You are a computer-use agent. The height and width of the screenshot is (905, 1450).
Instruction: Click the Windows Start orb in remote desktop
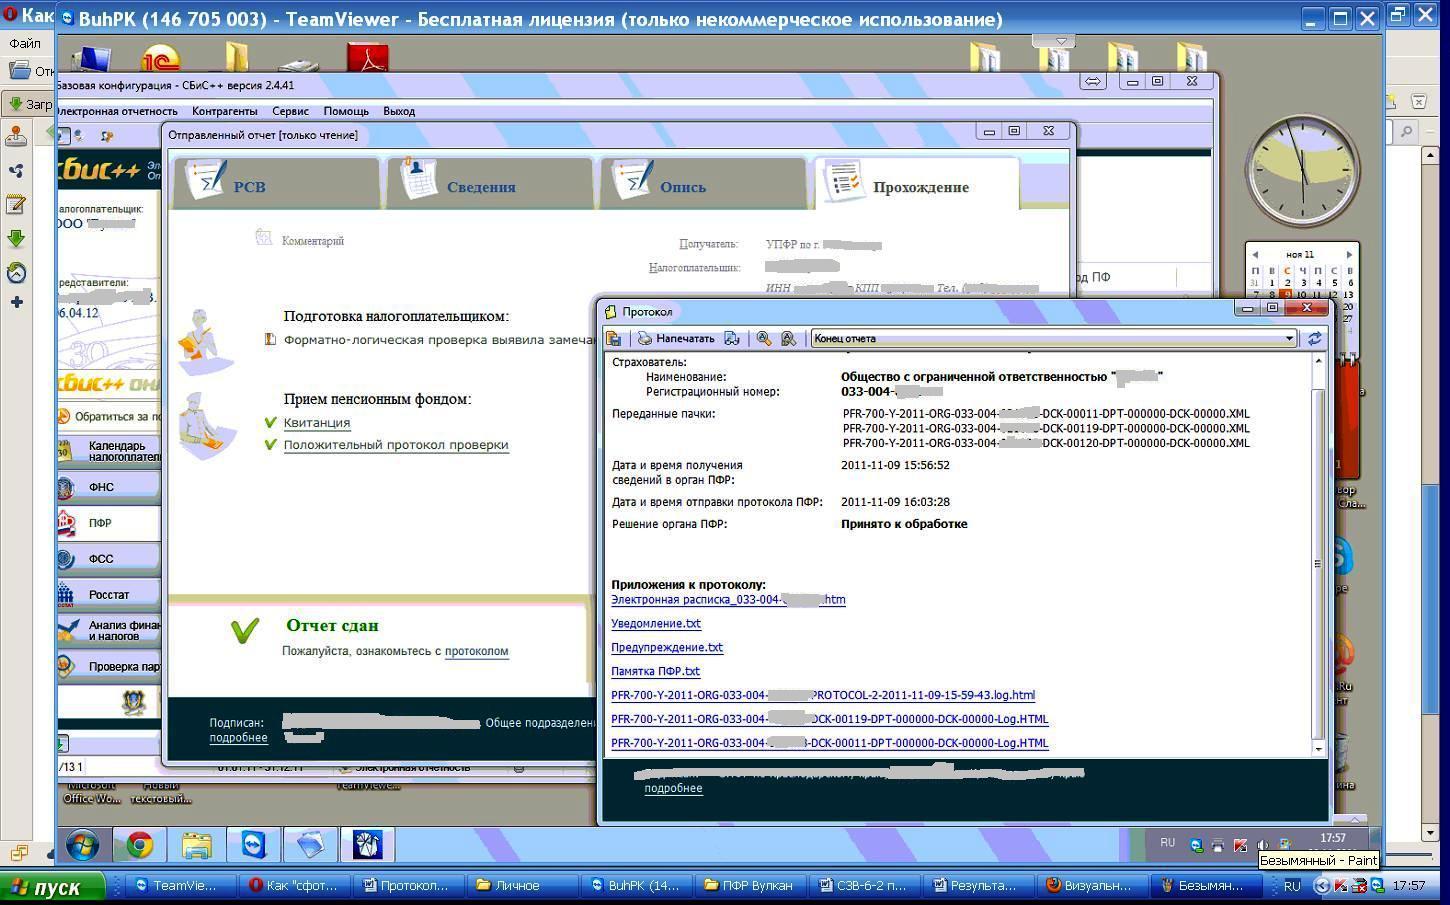pos(82,845)
